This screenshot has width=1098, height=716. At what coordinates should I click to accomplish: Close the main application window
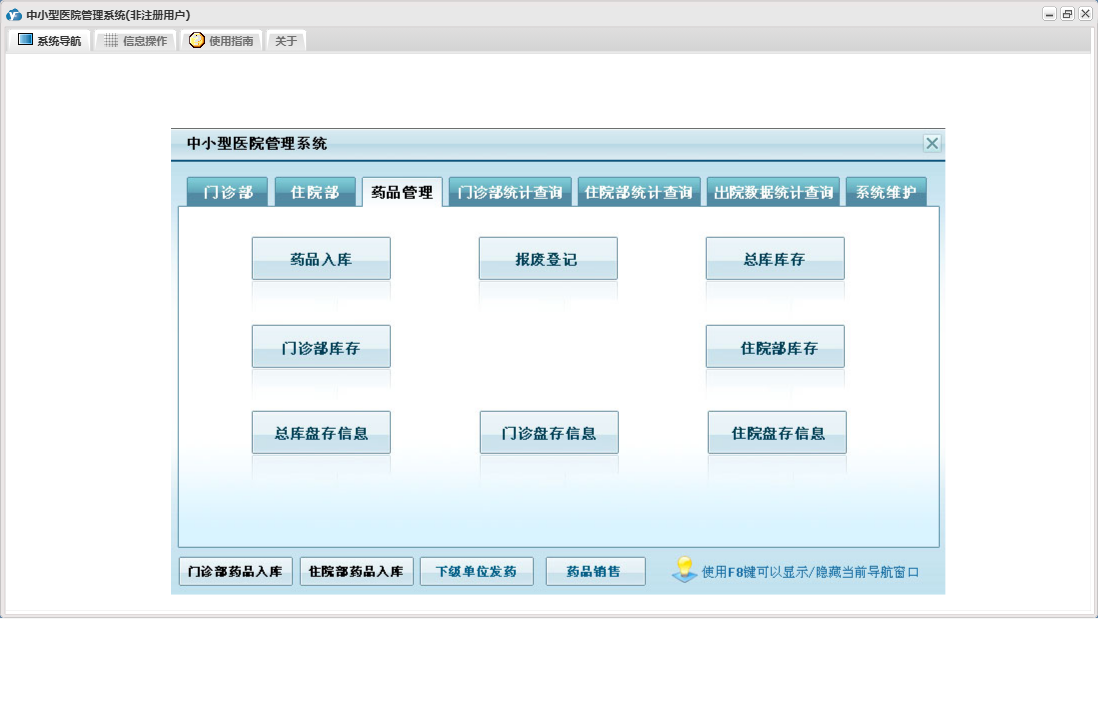[1085, 14]
